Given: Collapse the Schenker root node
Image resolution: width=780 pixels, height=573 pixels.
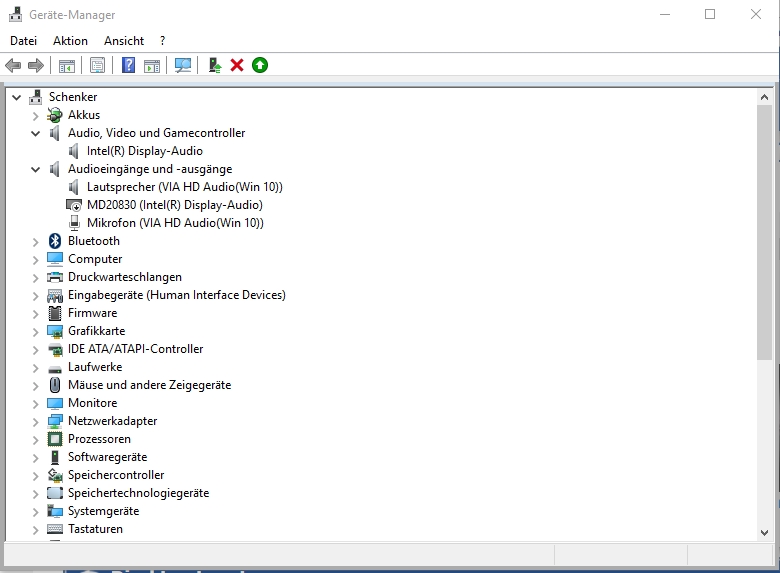Looking at the screenshot, I should [16, 97].
